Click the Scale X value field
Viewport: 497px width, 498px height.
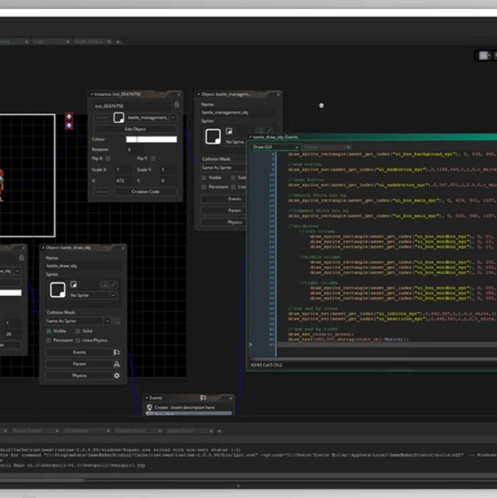[123, 170]
